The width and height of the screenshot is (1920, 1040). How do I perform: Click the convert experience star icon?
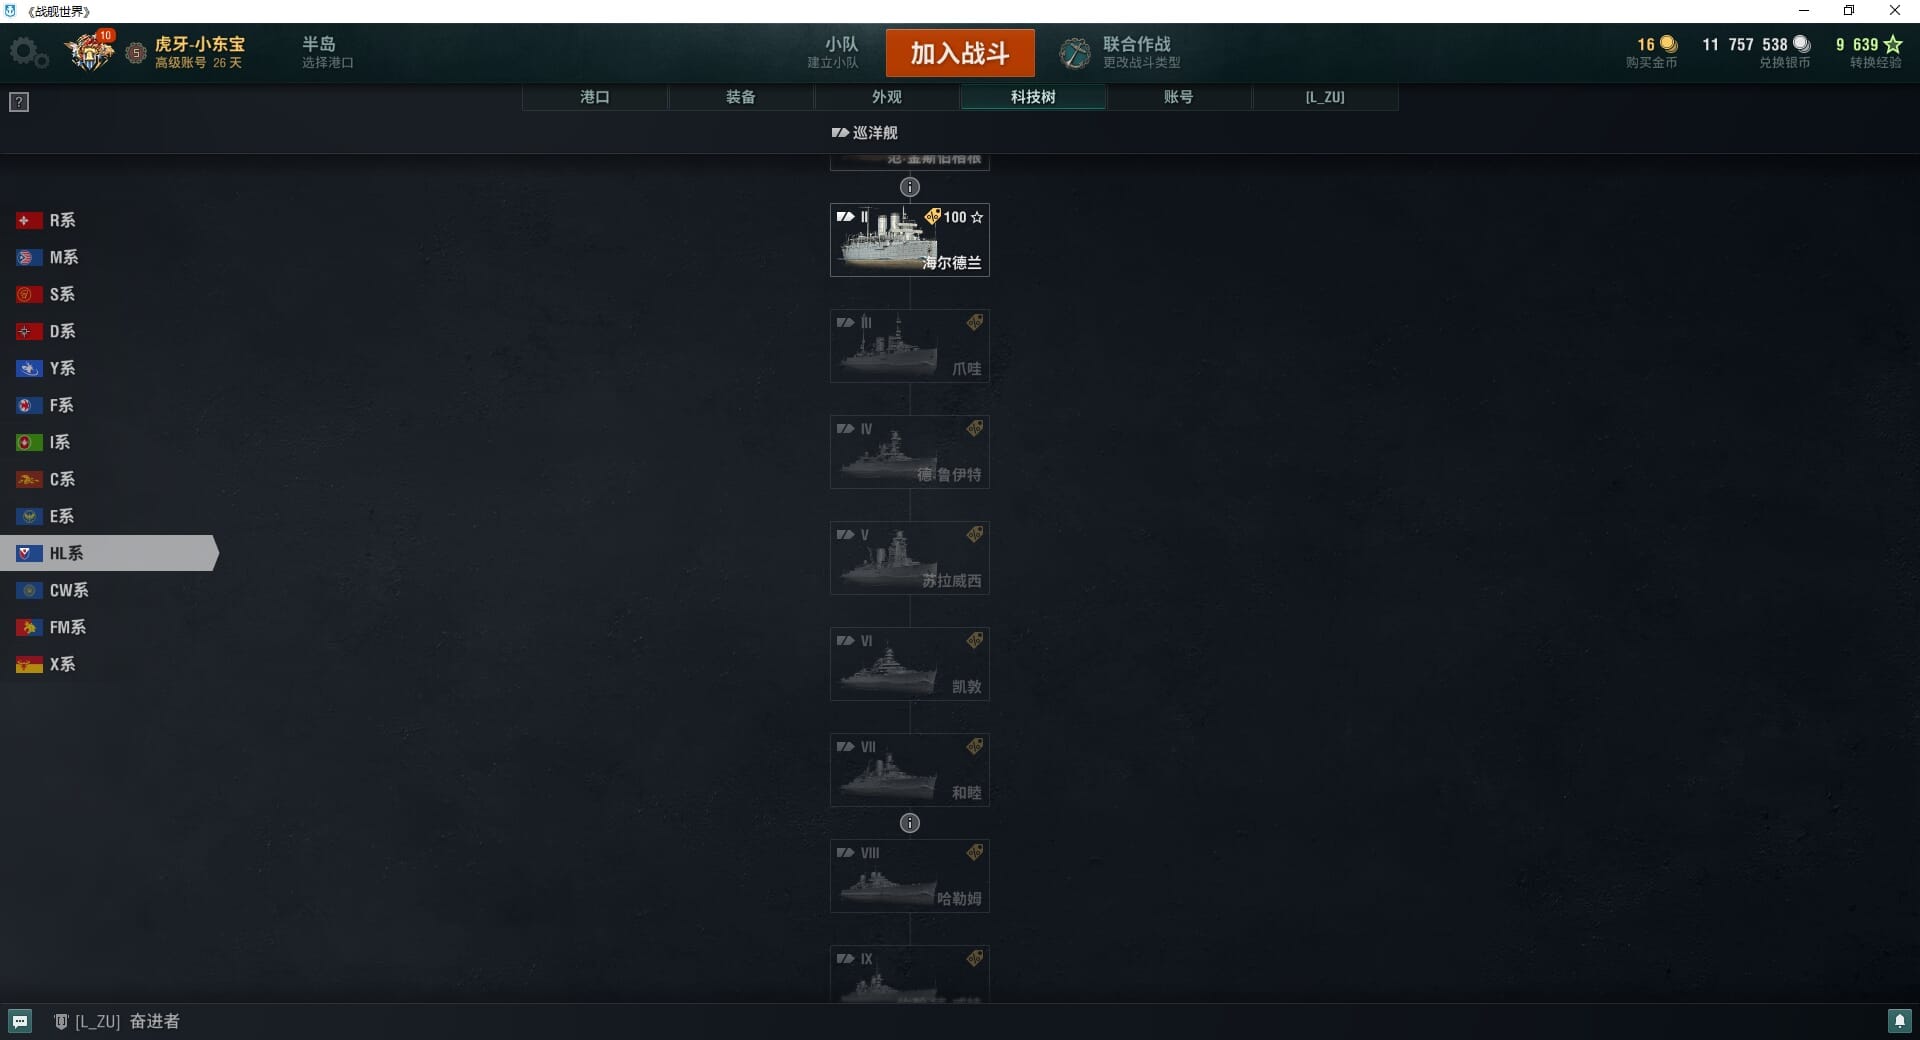(1892, 44)
